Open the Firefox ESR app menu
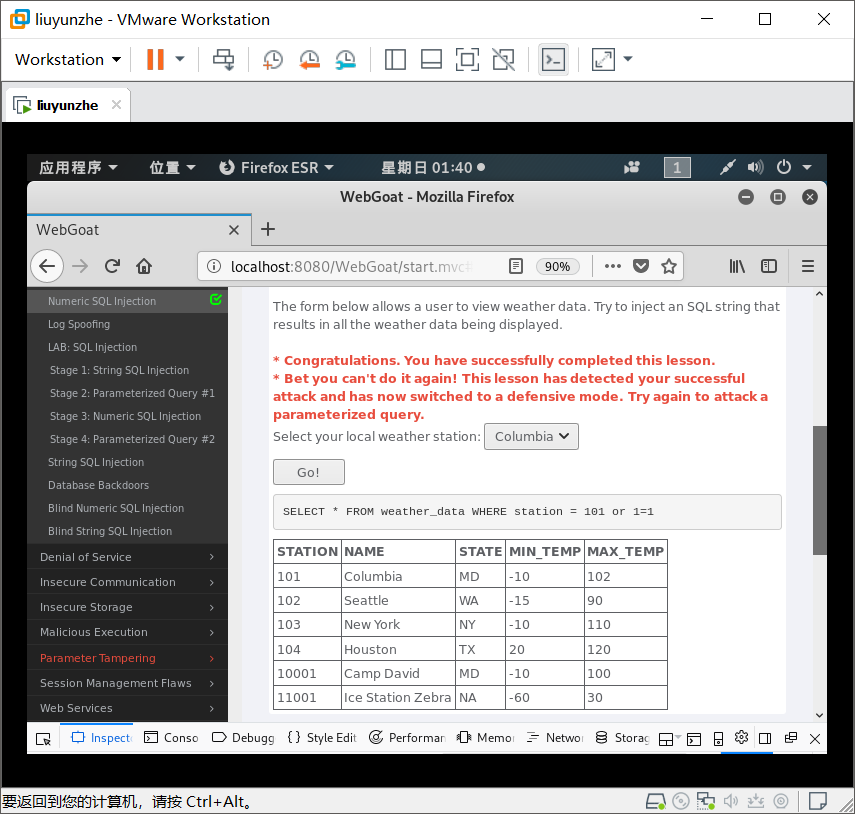 pyautogui.click(x=276, y=167)
